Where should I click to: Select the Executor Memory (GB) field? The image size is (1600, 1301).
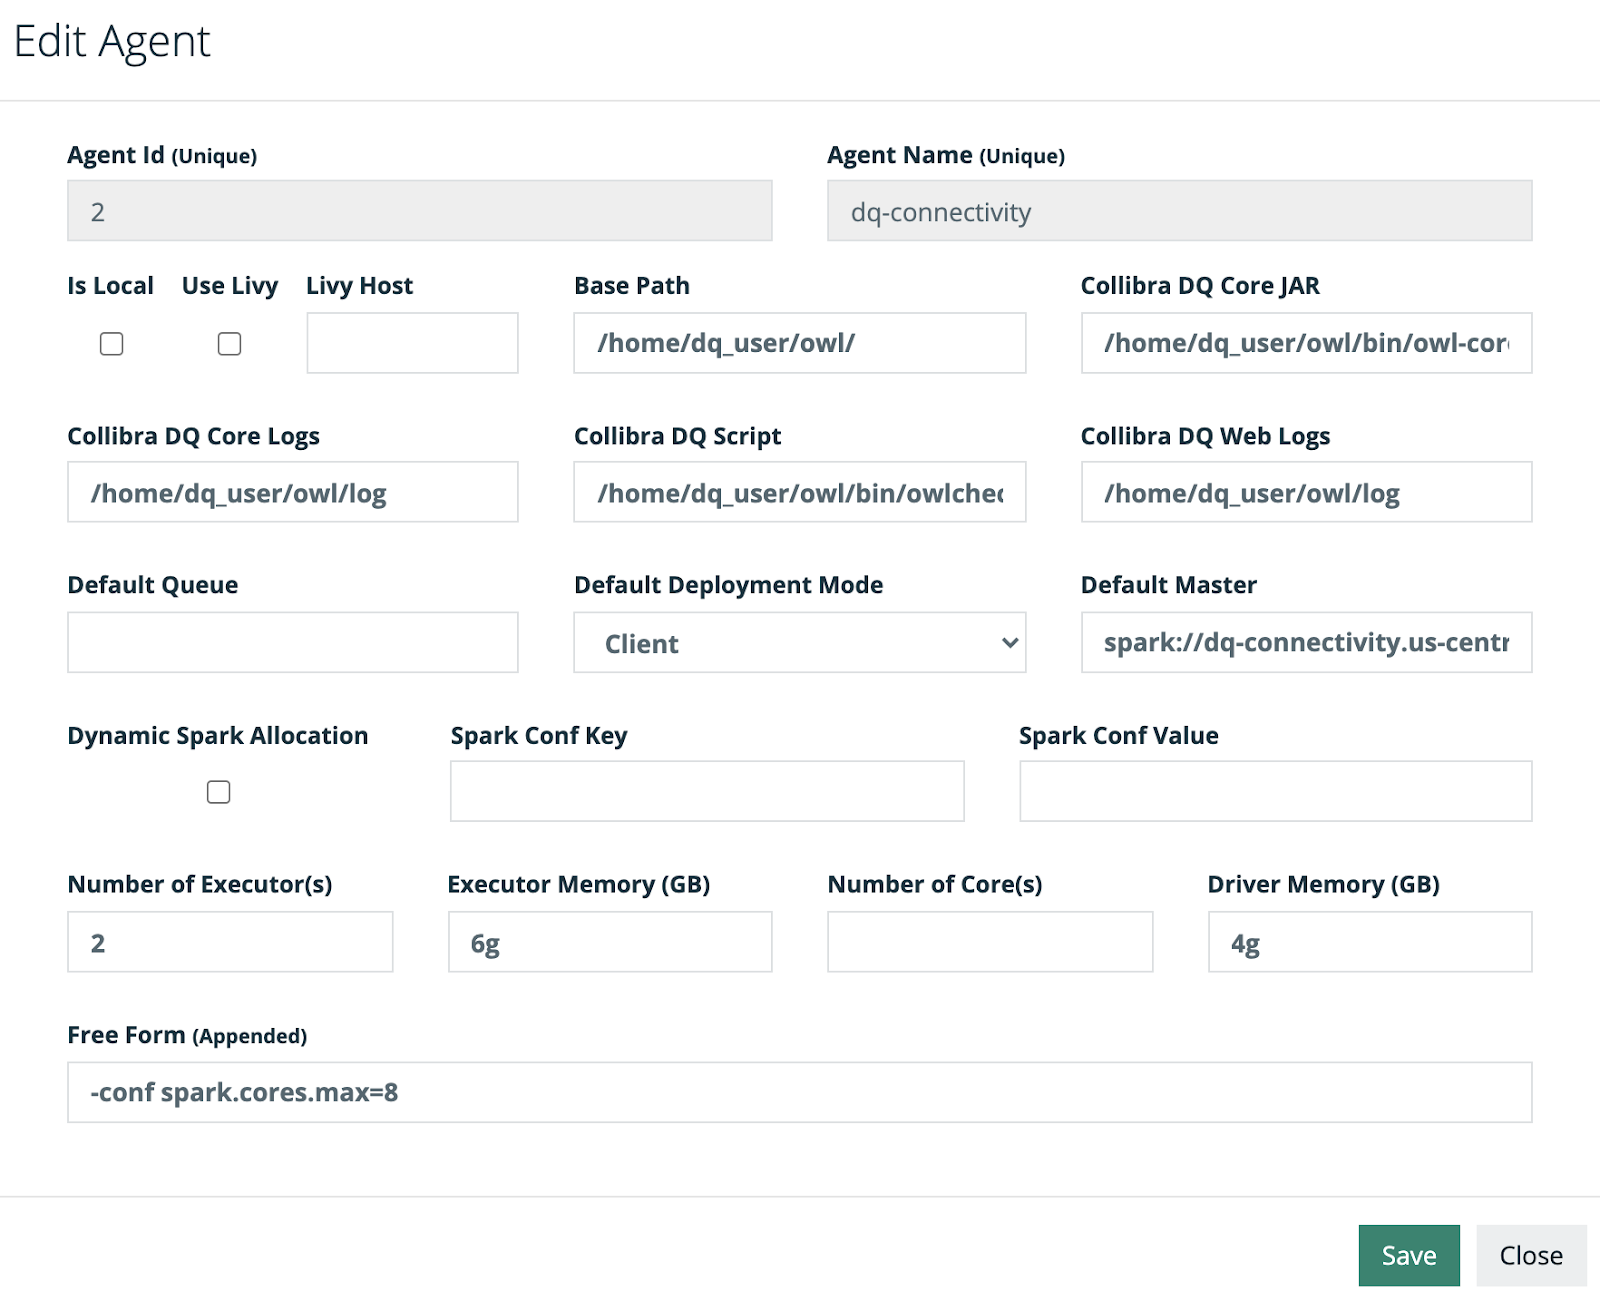click(x=610, y=941)
